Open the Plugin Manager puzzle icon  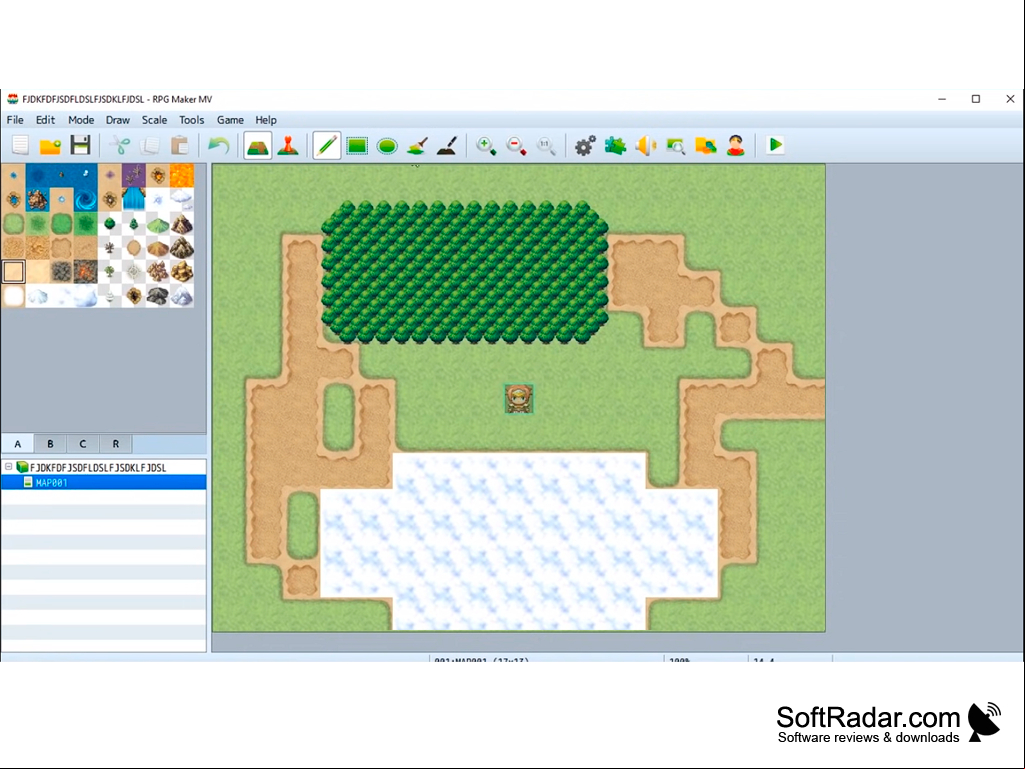point(615,145)
